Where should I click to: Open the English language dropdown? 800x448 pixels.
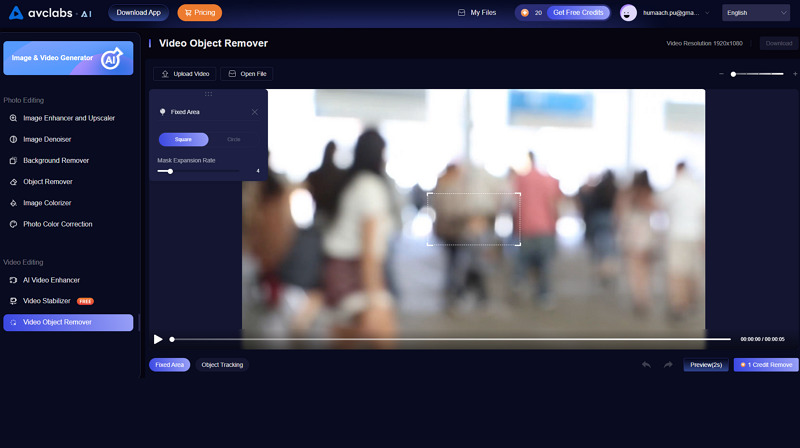click(x=756, y=13)
